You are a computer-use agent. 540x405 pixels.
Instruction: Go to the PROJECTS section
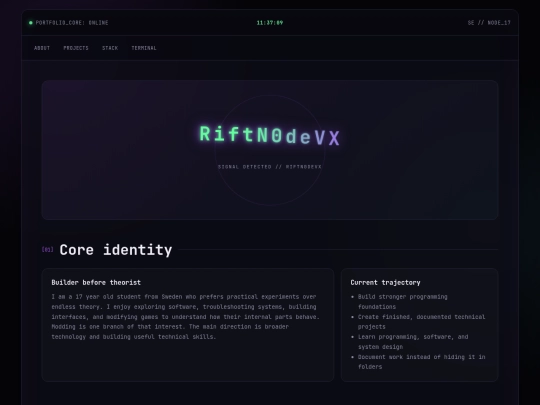click(76, 48)
